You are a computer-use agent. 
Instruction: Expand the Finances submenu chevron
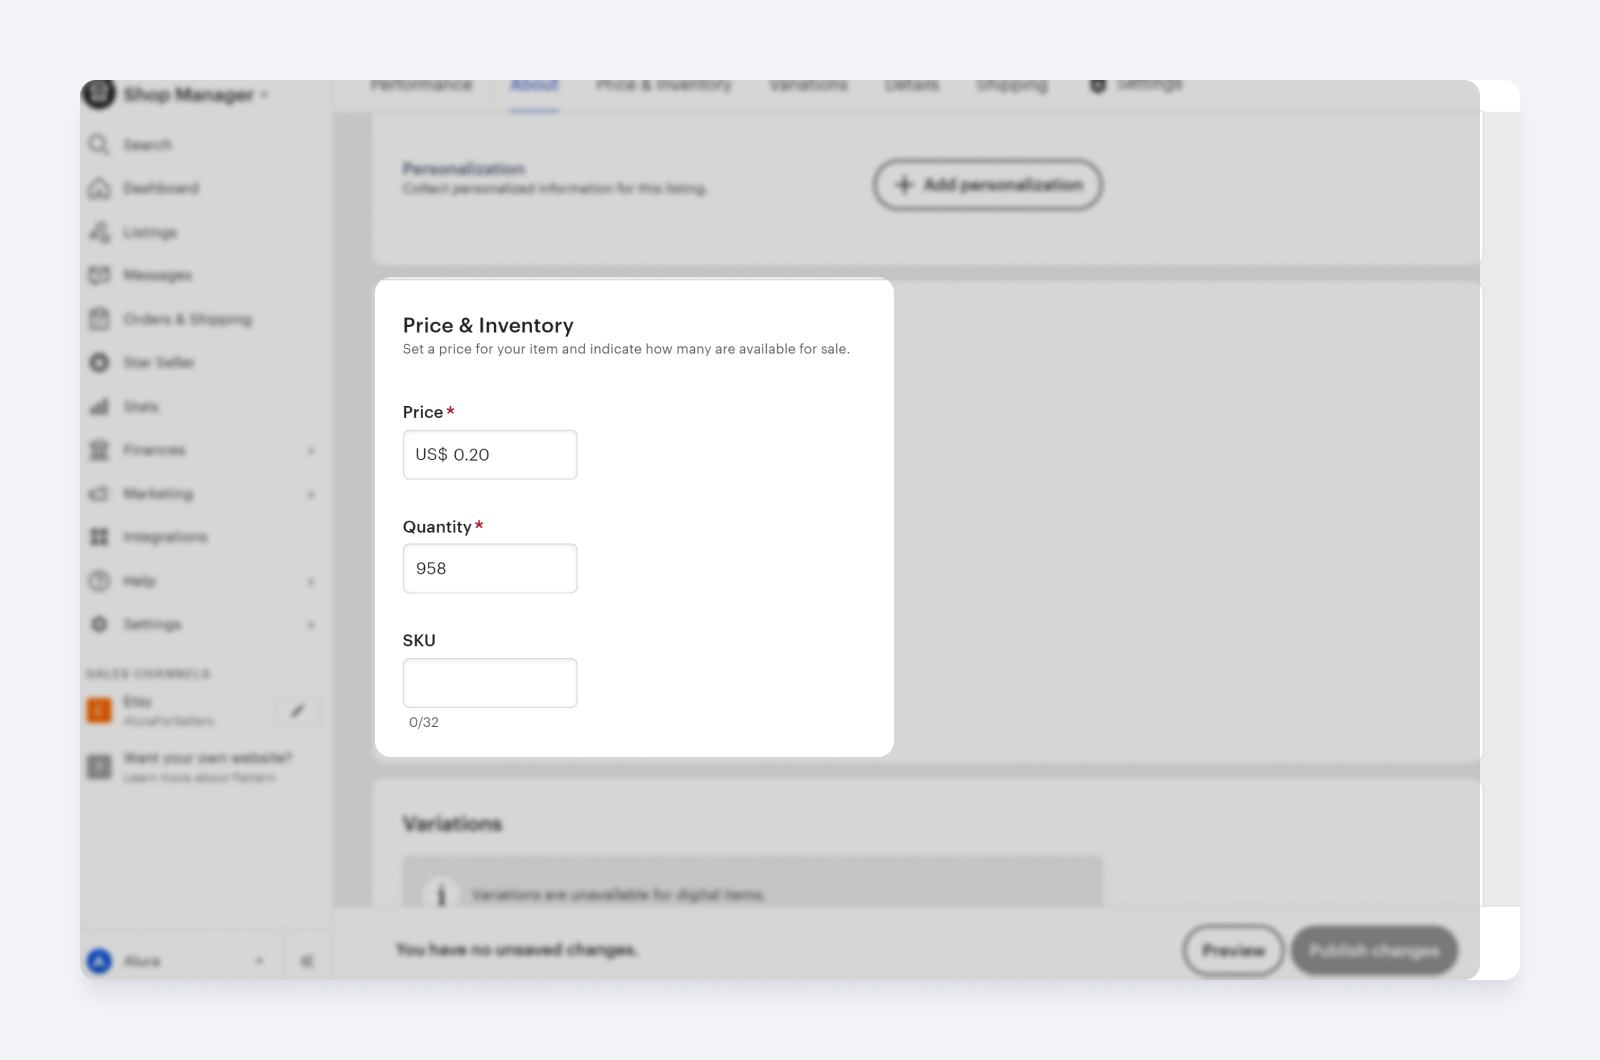tap(311, 451)
